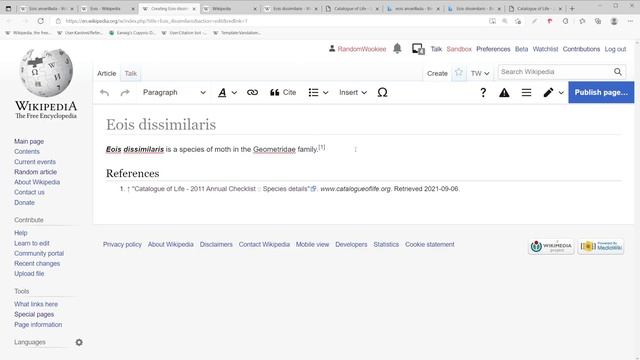Focus the Search Wikipedia field

555,72
